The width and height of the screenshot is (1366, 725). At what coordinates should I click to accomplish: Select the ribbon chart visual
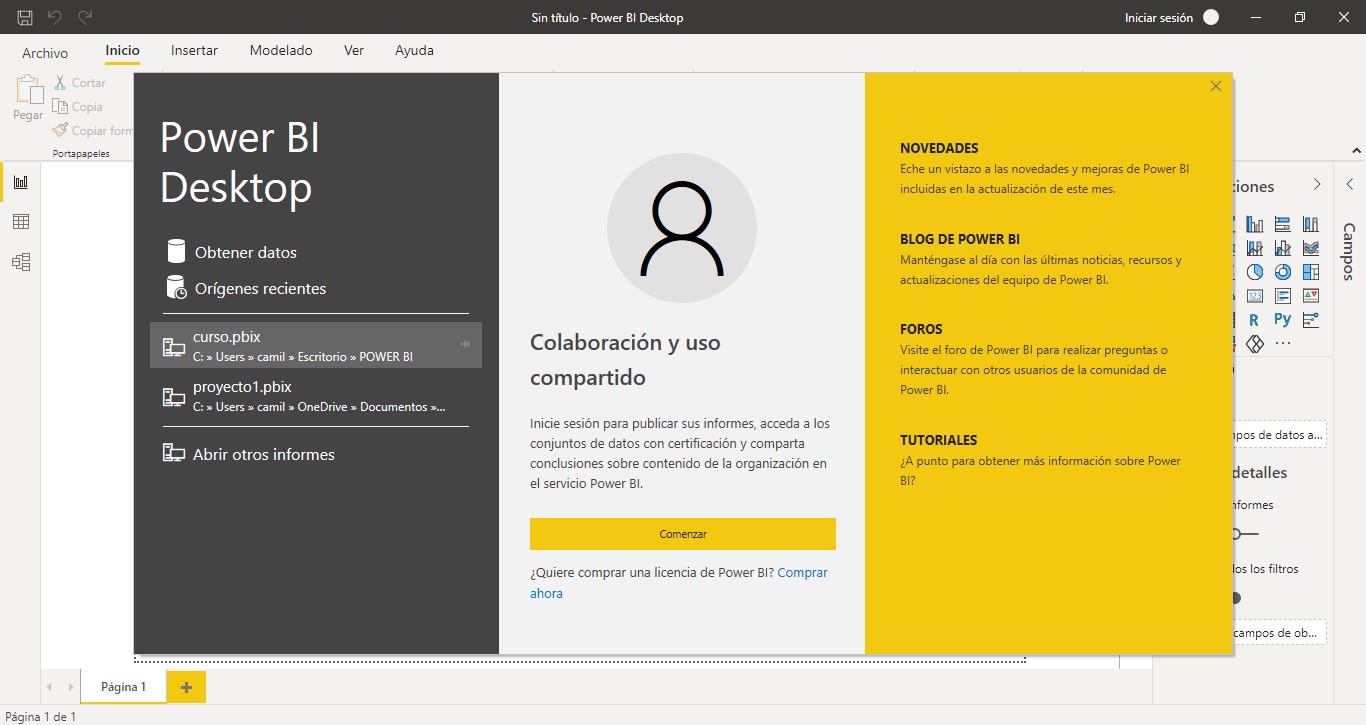click(x=1311, y=248)
